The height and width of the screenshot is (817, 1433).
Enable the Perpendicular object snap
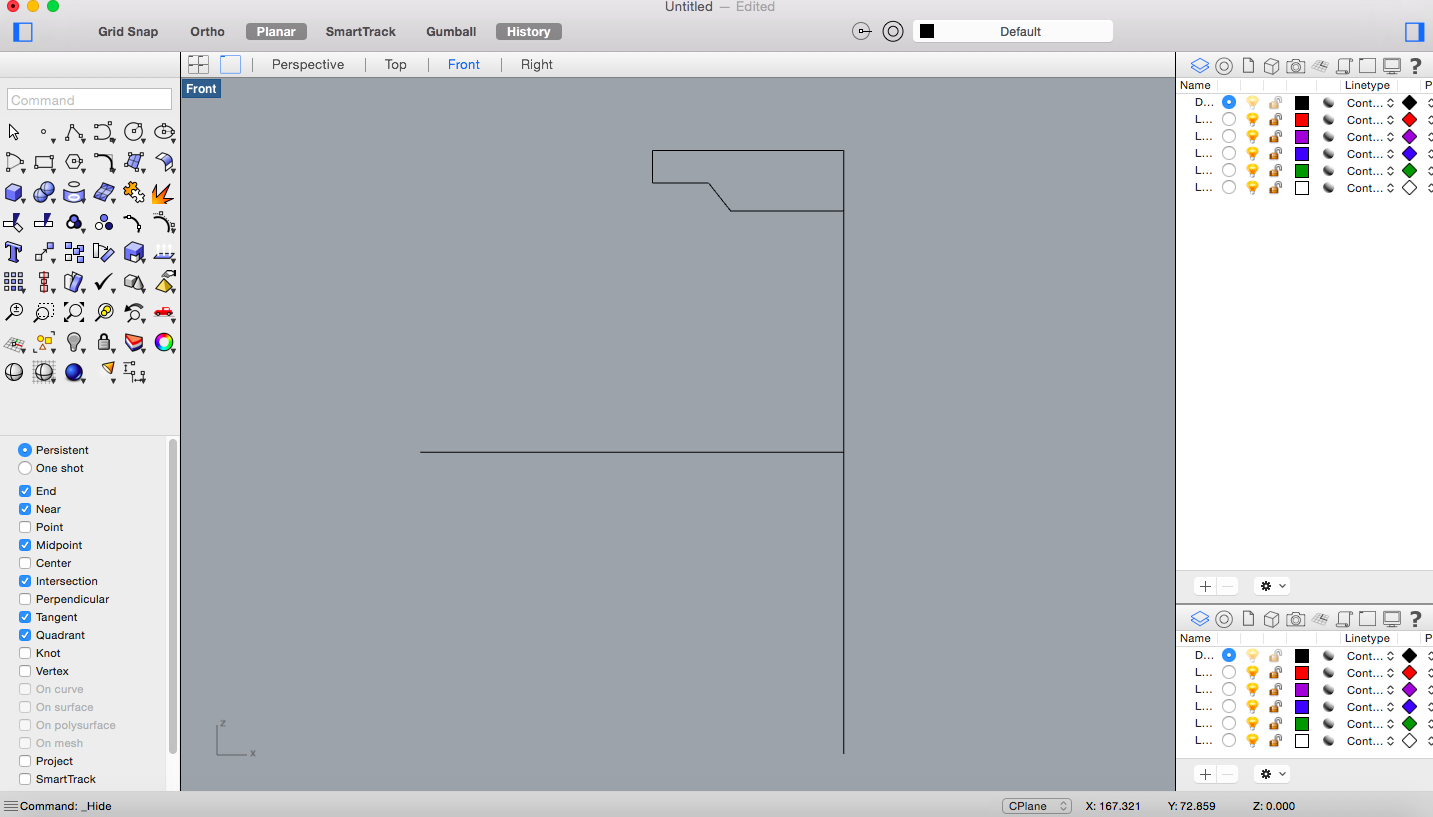coord(25,599)
